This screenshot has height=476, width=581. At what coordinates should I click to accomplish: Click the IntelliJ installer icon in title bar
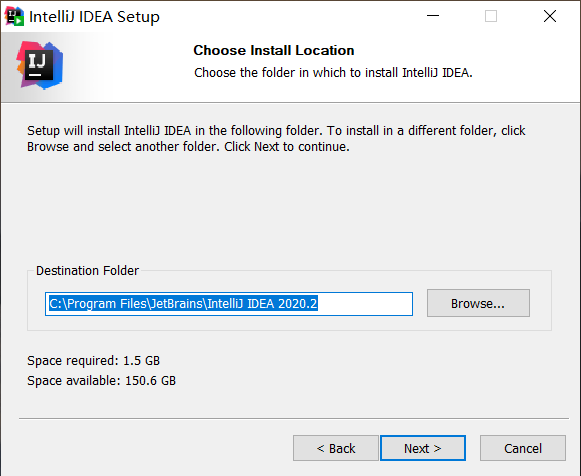coord(14,17)
